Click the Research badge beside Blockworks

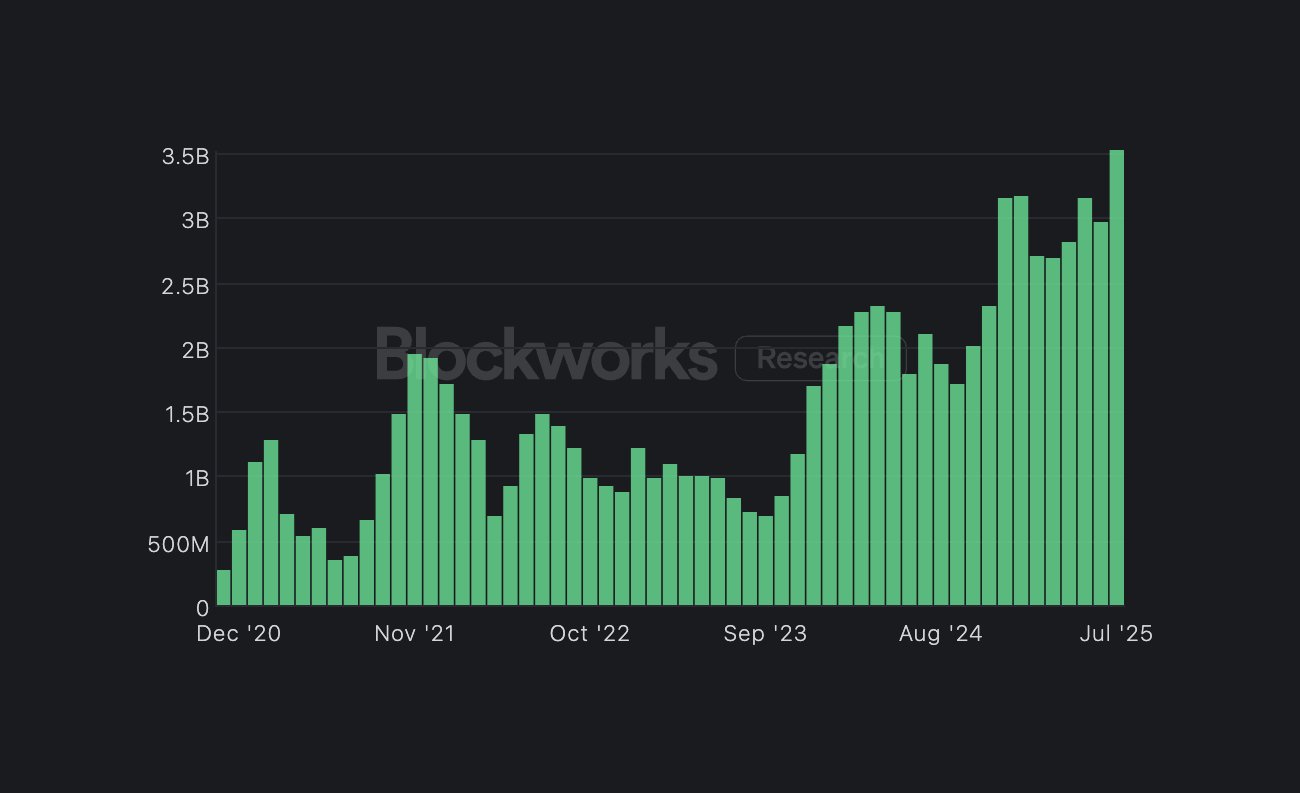[x=820, y=358]
